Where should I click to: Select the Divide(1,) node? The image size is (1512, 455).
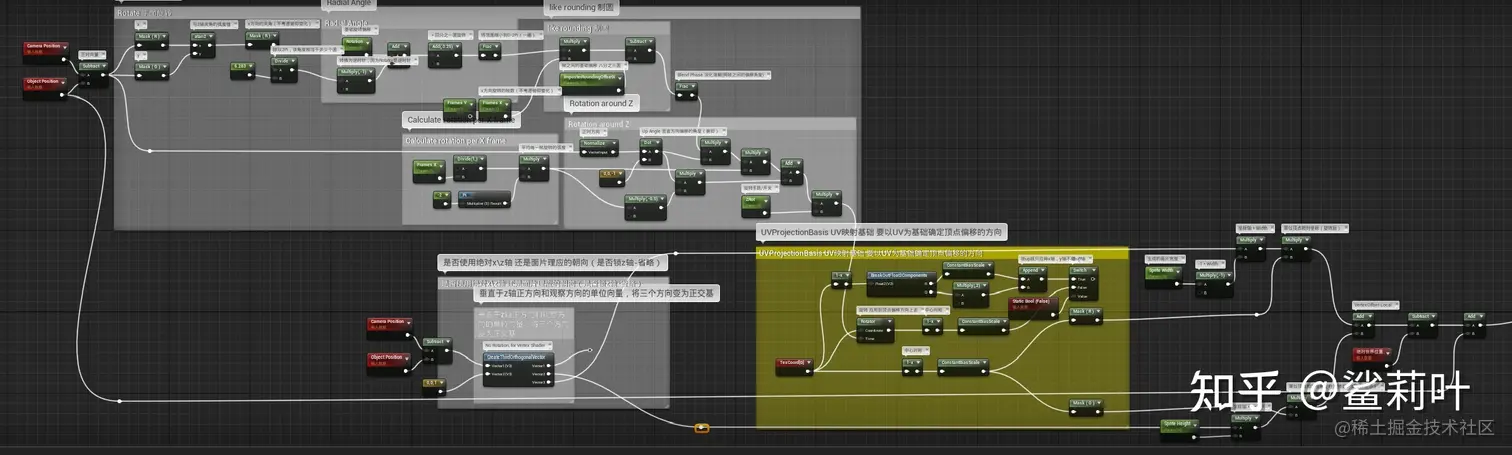click(469, 167)
